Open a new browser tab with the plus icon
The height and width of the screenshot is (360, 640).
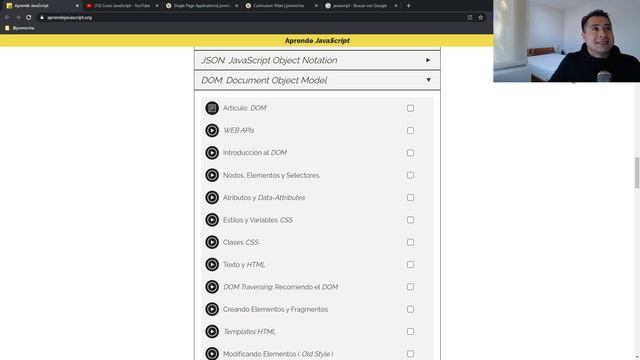click(409, 6)
